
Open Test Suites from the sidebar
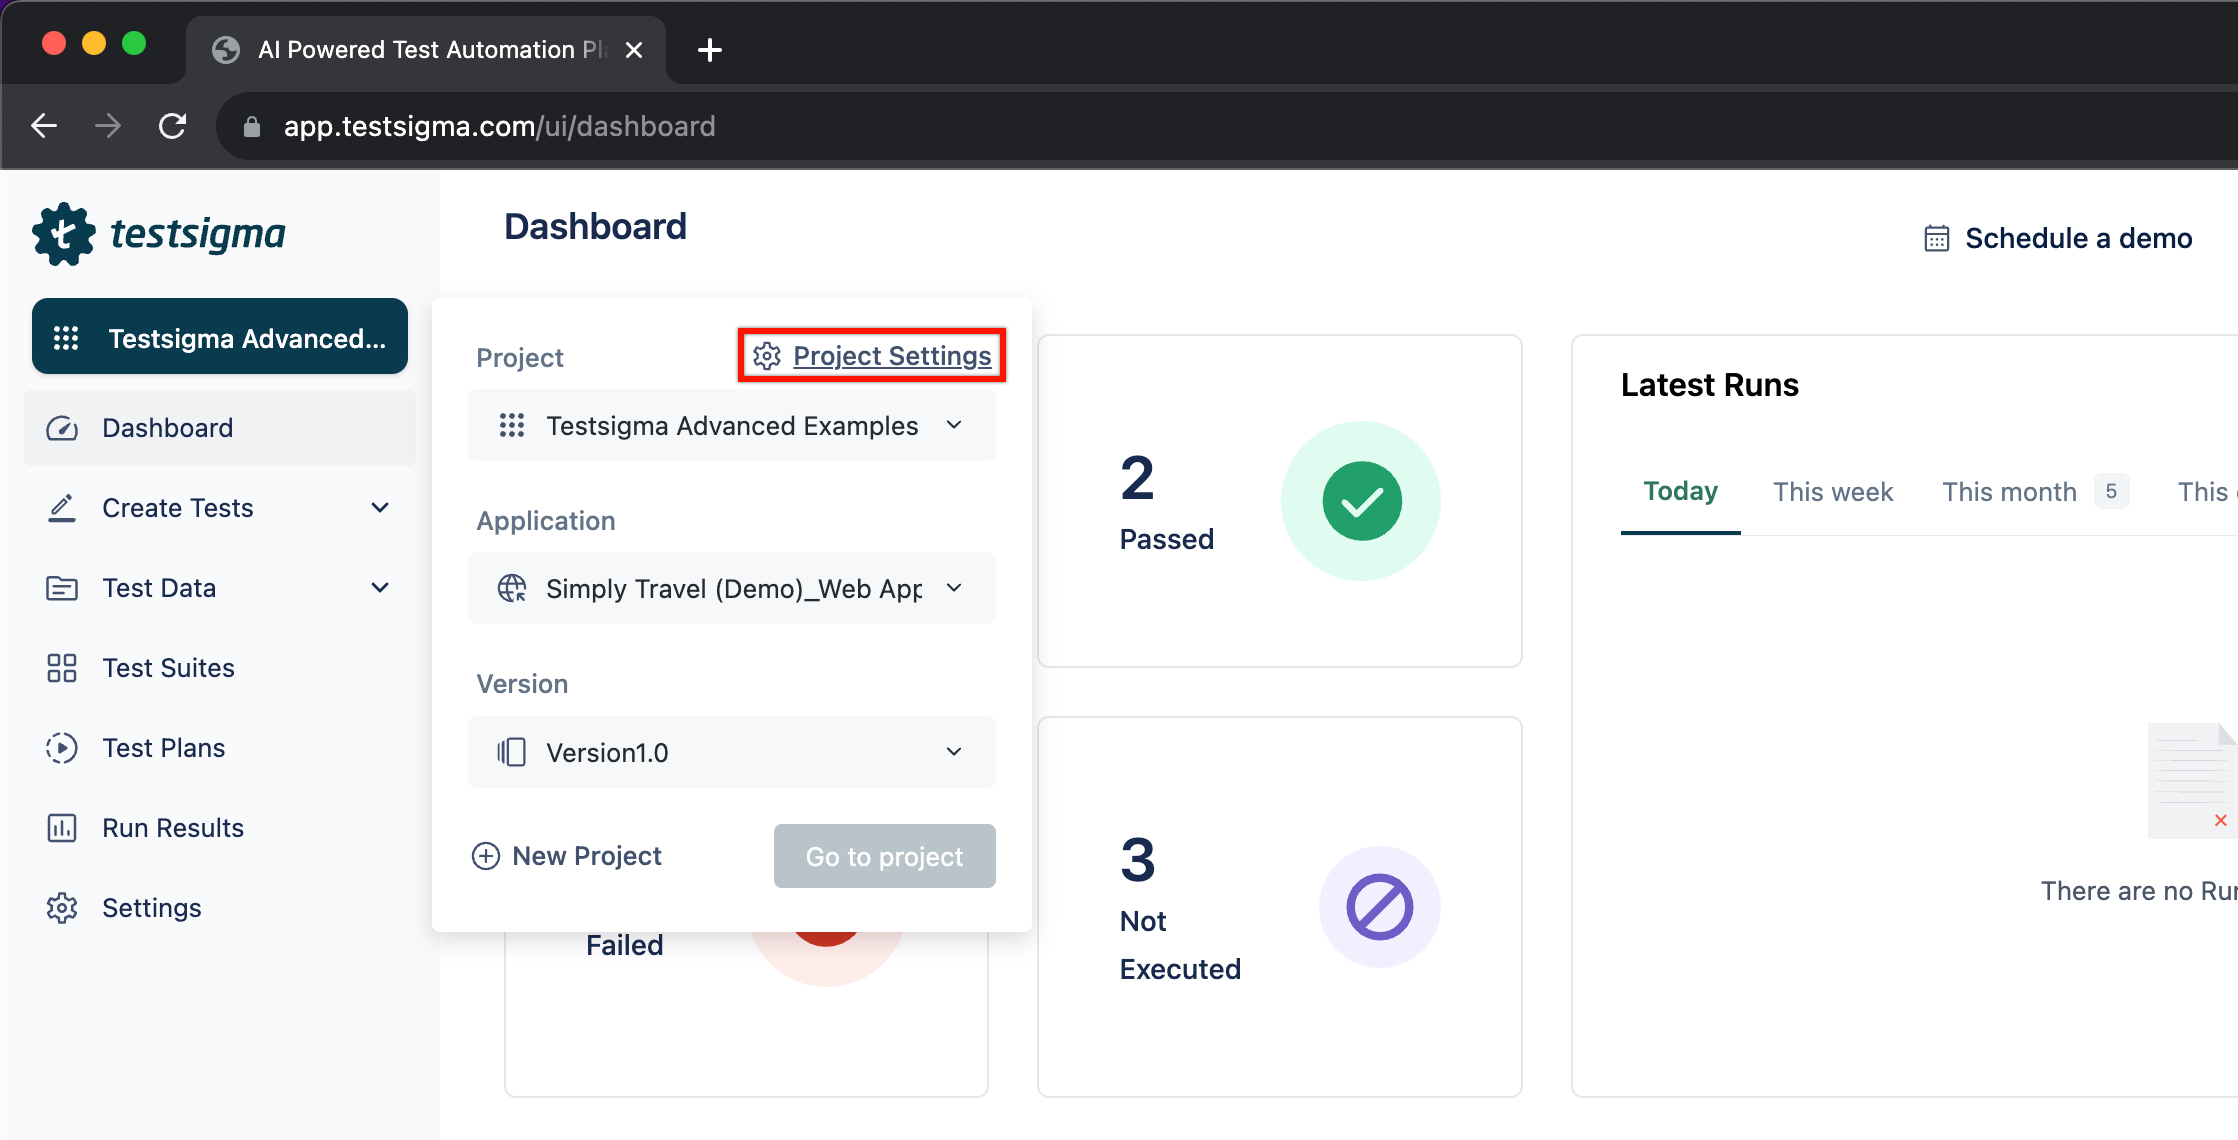[220, 668]
